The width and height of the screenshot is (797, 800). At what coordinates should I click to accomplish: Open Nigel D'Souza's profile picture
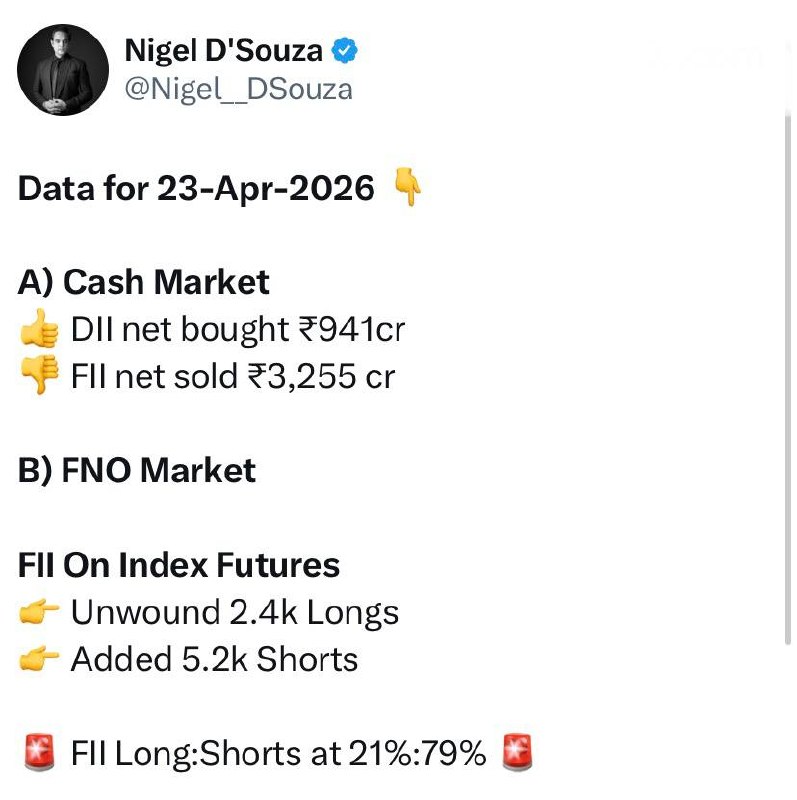pyautogui.click(x=63, y=70)
